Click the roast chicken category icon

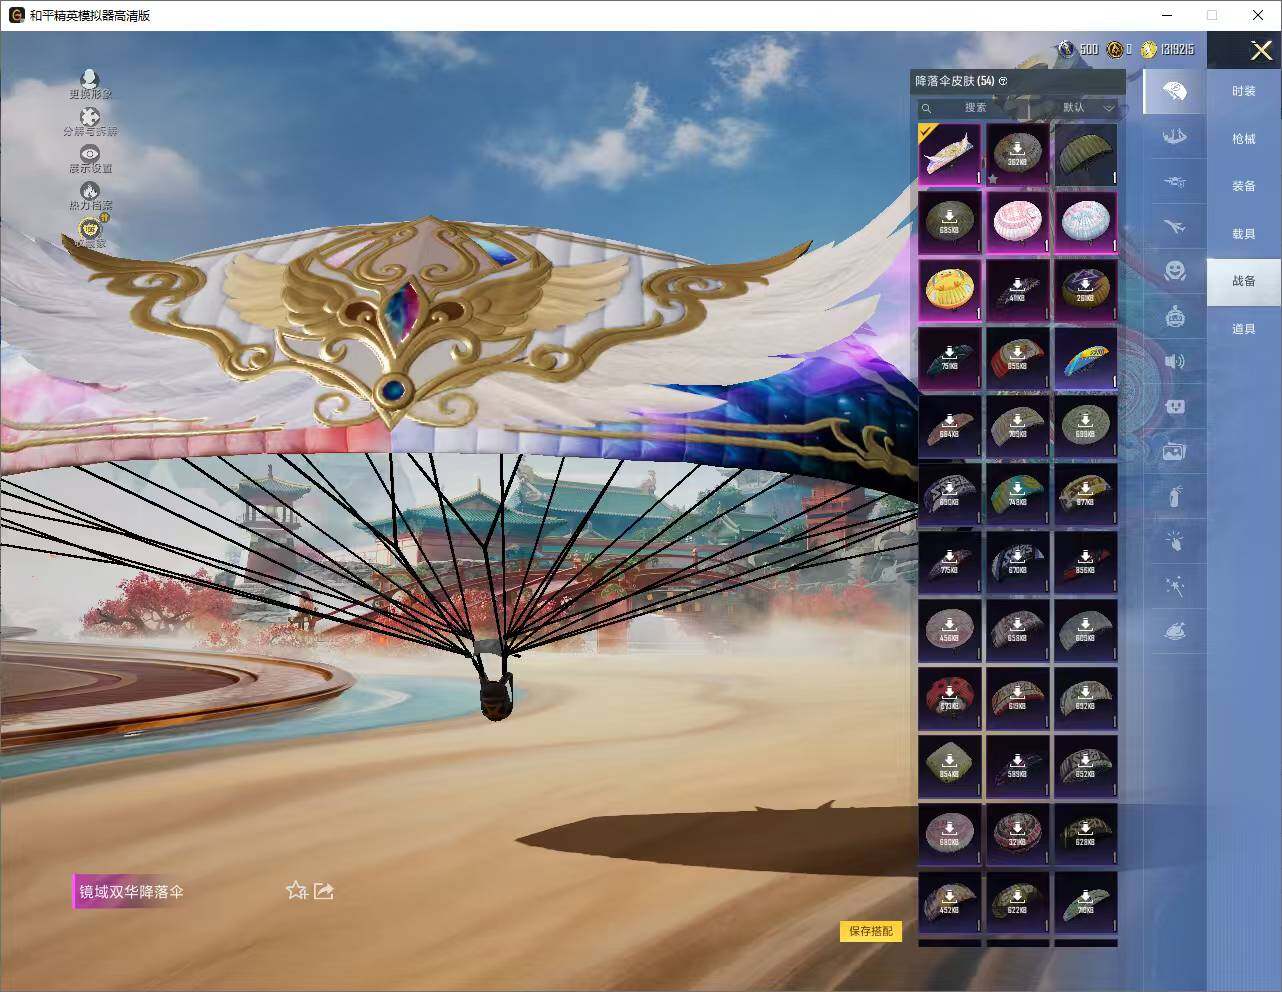[x=1175, y=631]
